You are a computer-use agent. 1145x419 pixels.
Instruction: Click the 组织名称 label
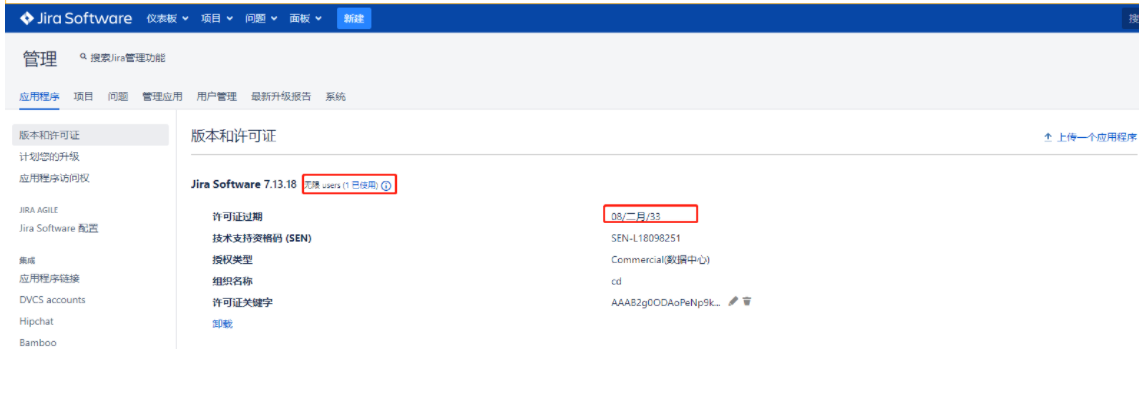pyautogui.click(x=232, y=281)
